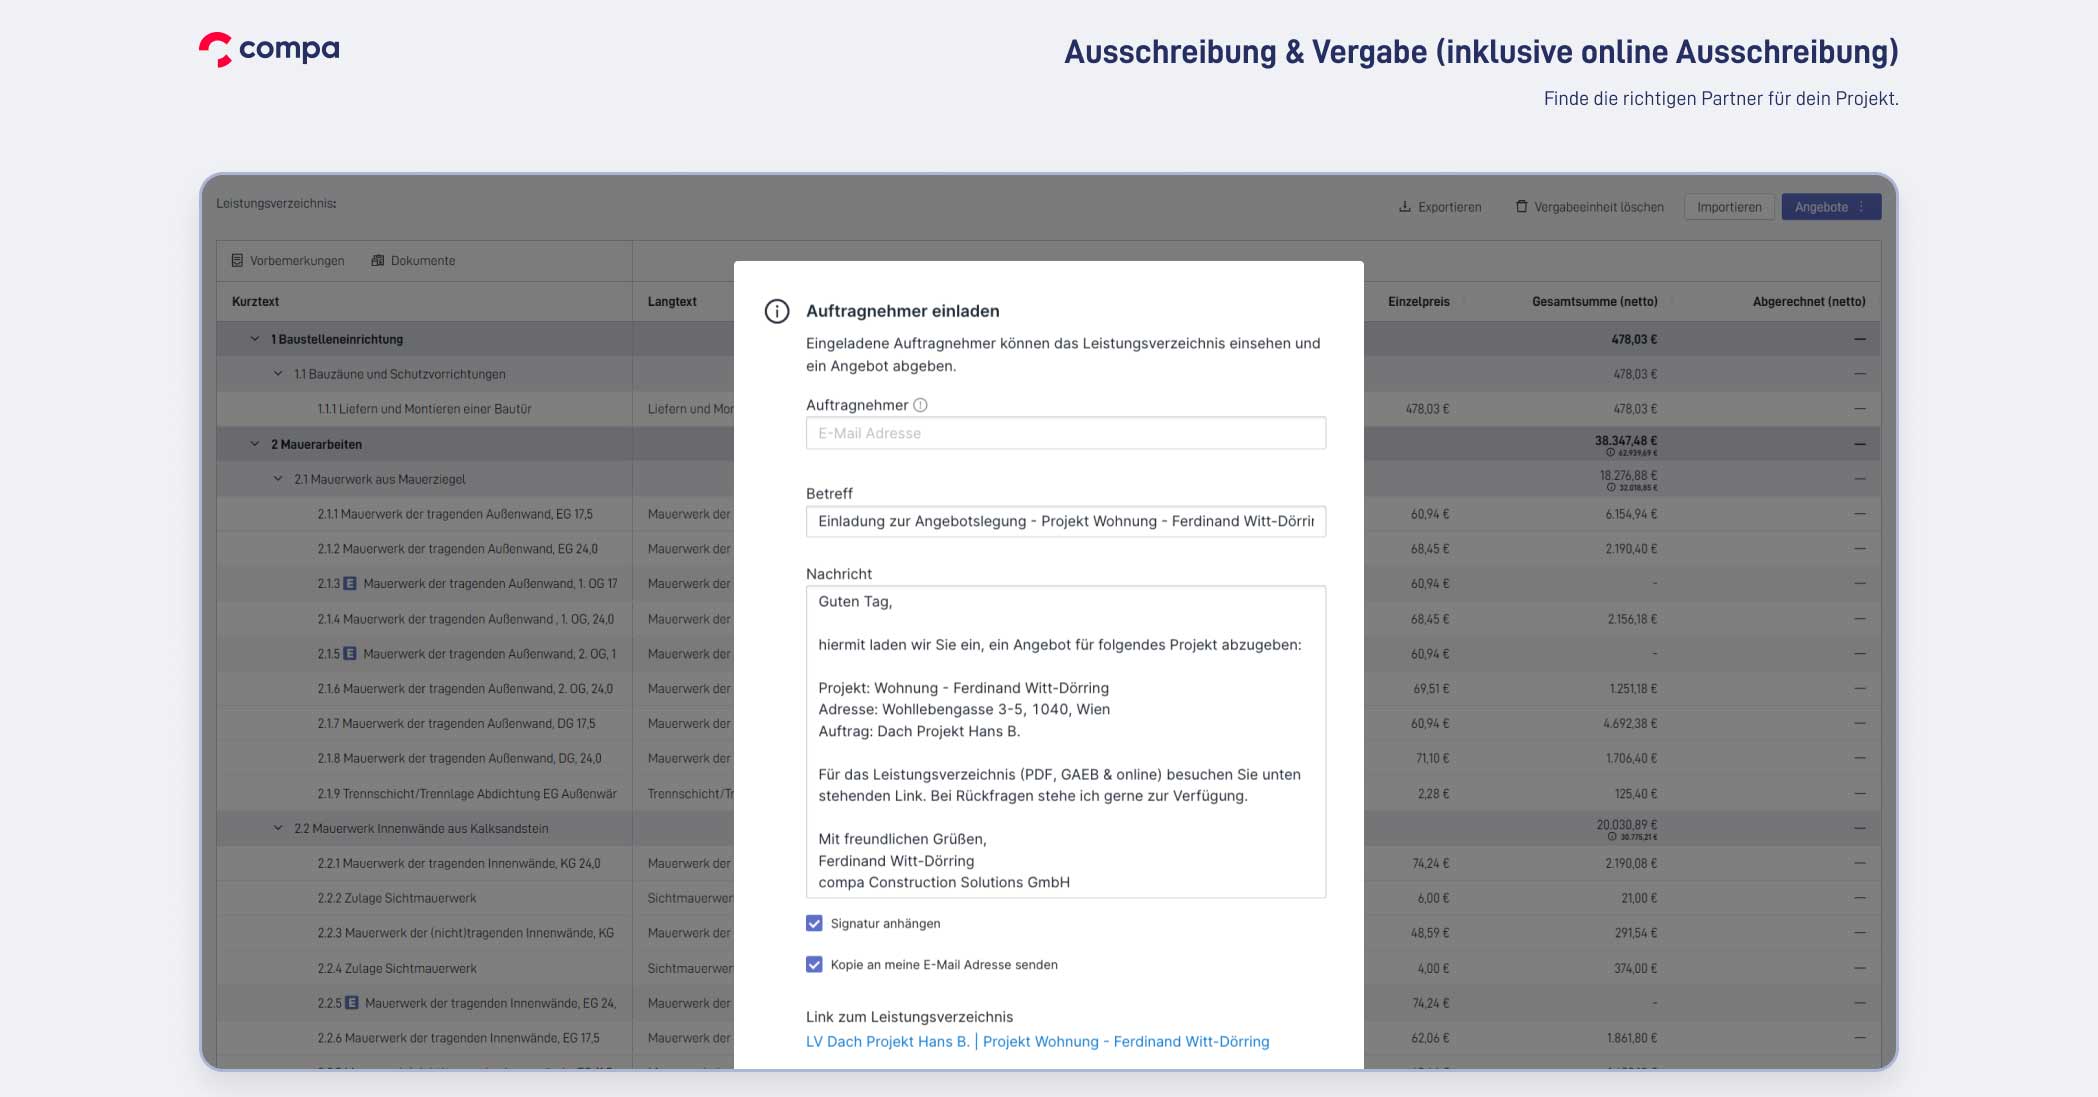This screenshot has width=2098, height=1097.
Task: Open the three-dot menu on the Angebote button
Action: 1862,207
